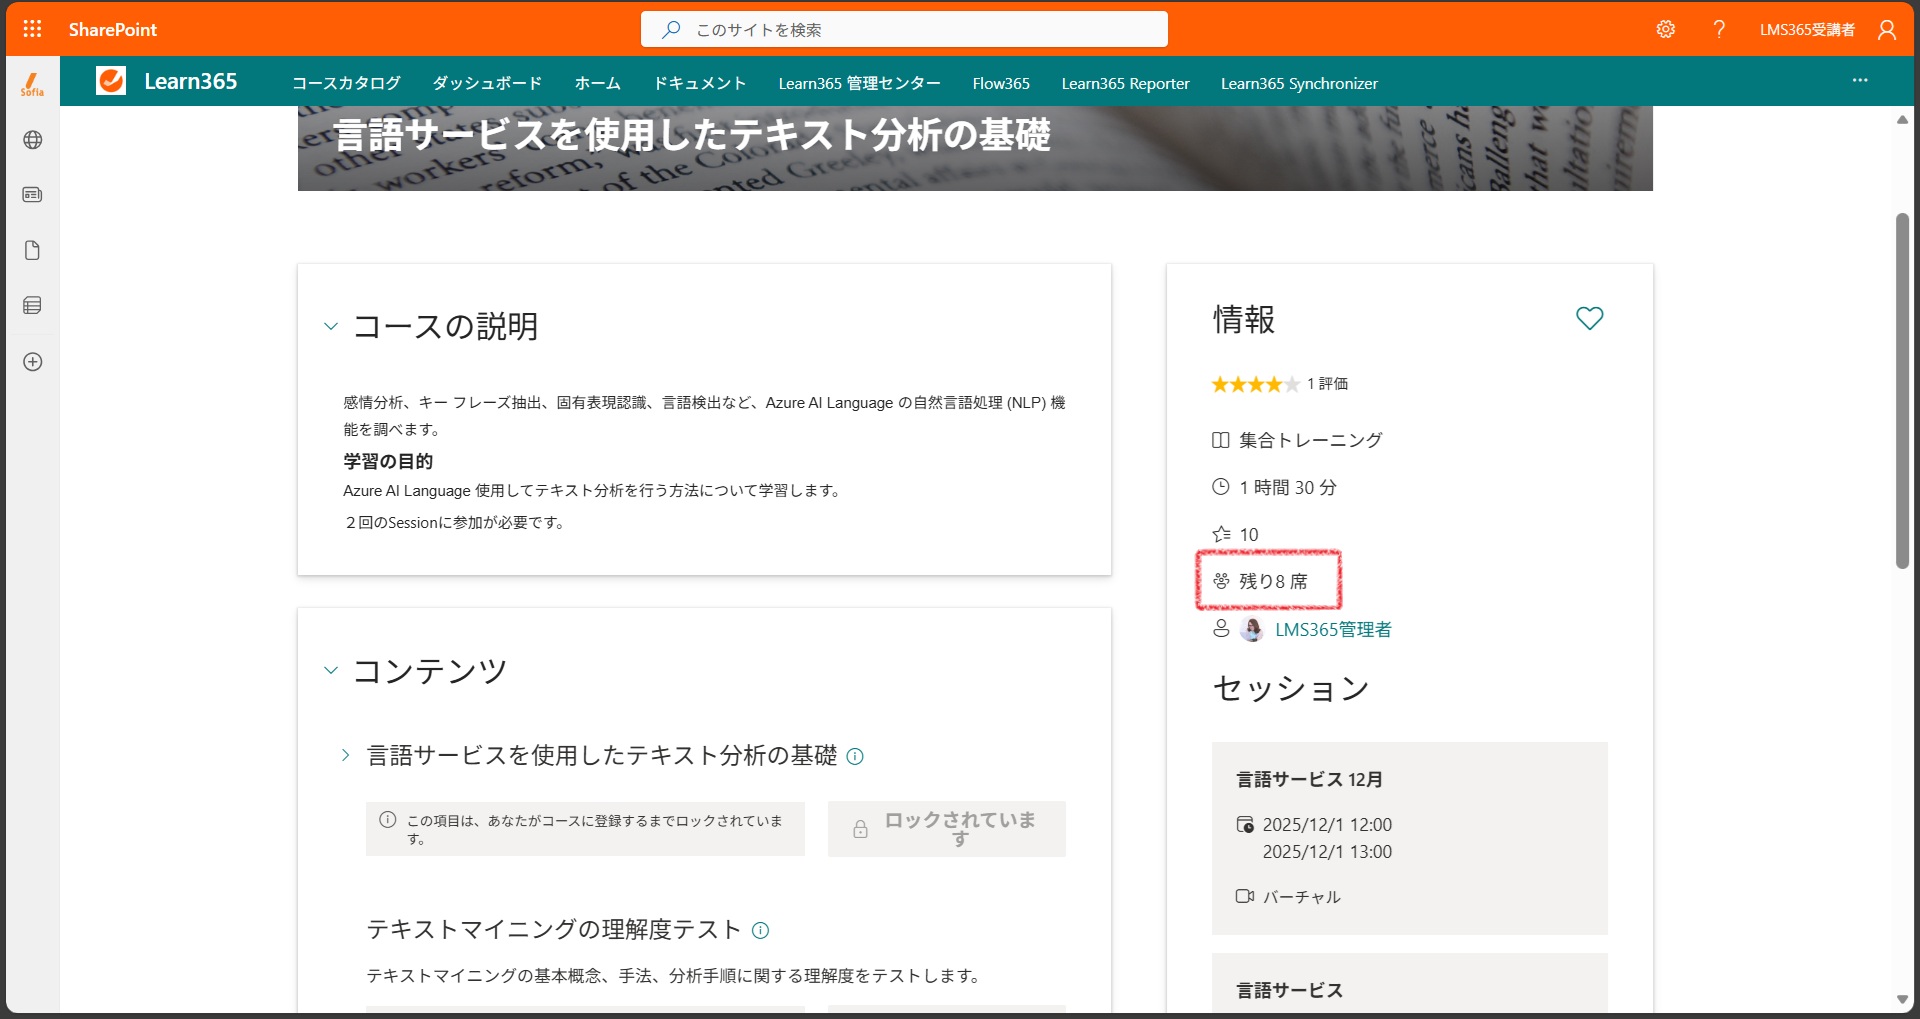Open the globe icon in left sidebar
The height and width of the screenshot is (1019, 1920).
point(32,140)
